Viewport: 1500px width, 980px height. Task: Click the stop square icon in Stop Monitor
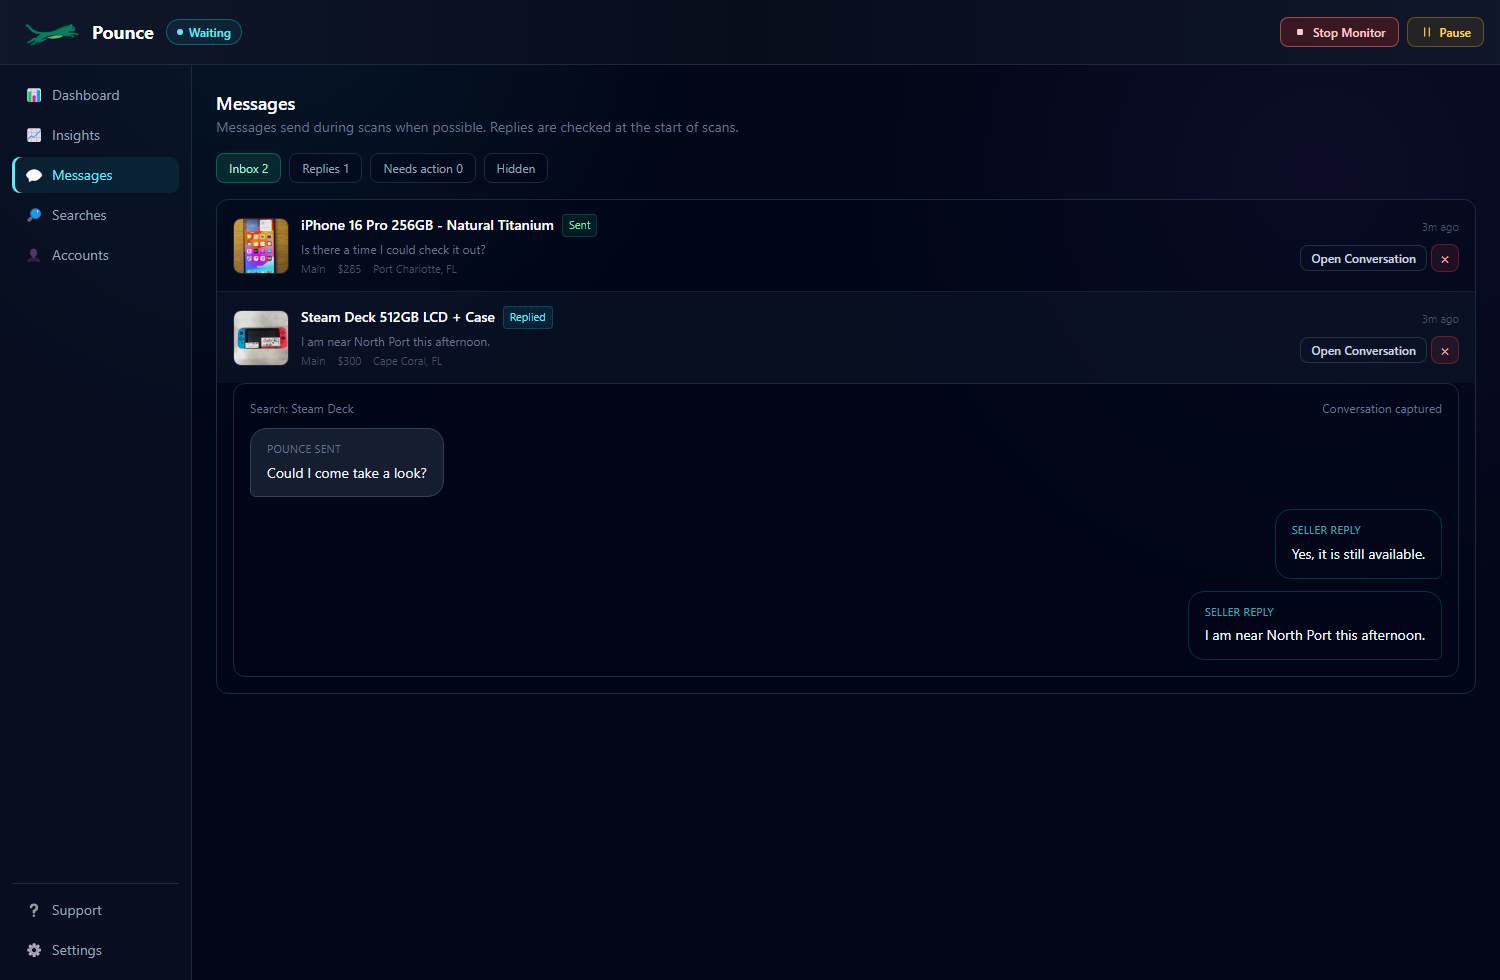(1300, 33)
